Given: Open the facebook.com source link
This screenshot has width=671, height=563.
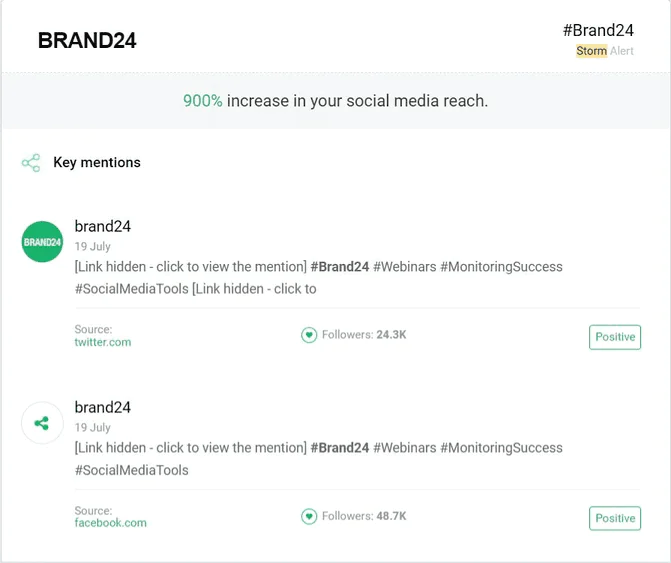Looking at the screenshot, I should coord(110,523).
